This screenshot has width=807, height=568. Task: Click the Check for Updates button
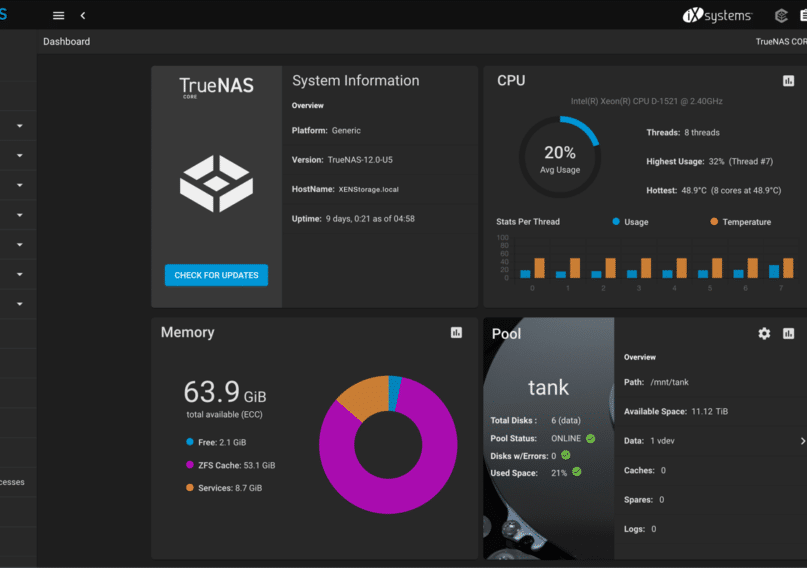point(216,275)
